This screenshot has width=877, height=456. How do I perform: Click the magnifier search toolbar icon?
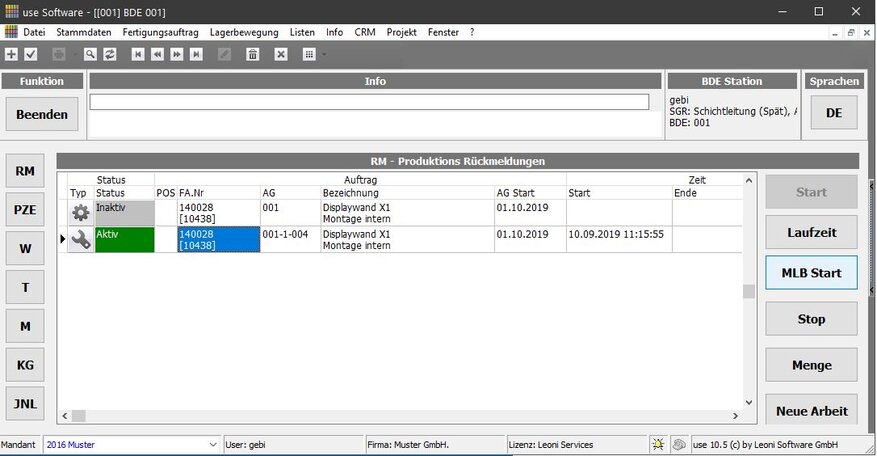(90, 54)
